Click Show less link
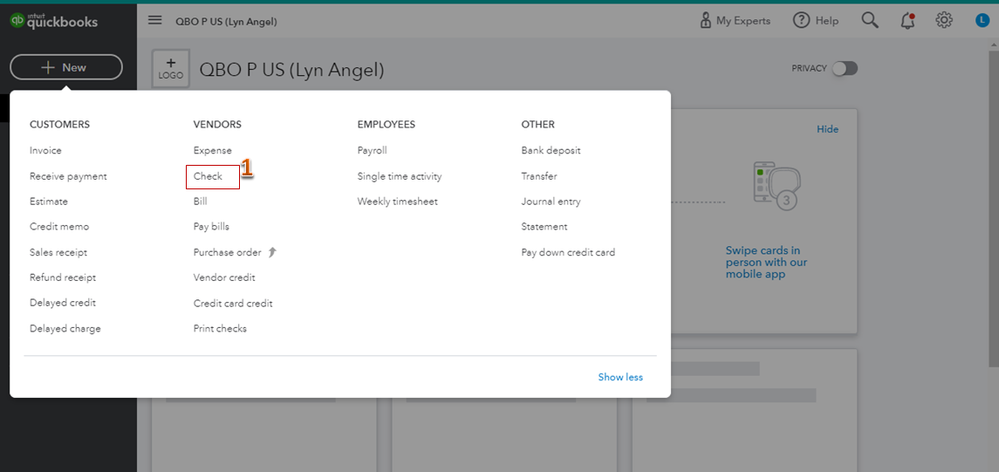 (x=621, y=377)
